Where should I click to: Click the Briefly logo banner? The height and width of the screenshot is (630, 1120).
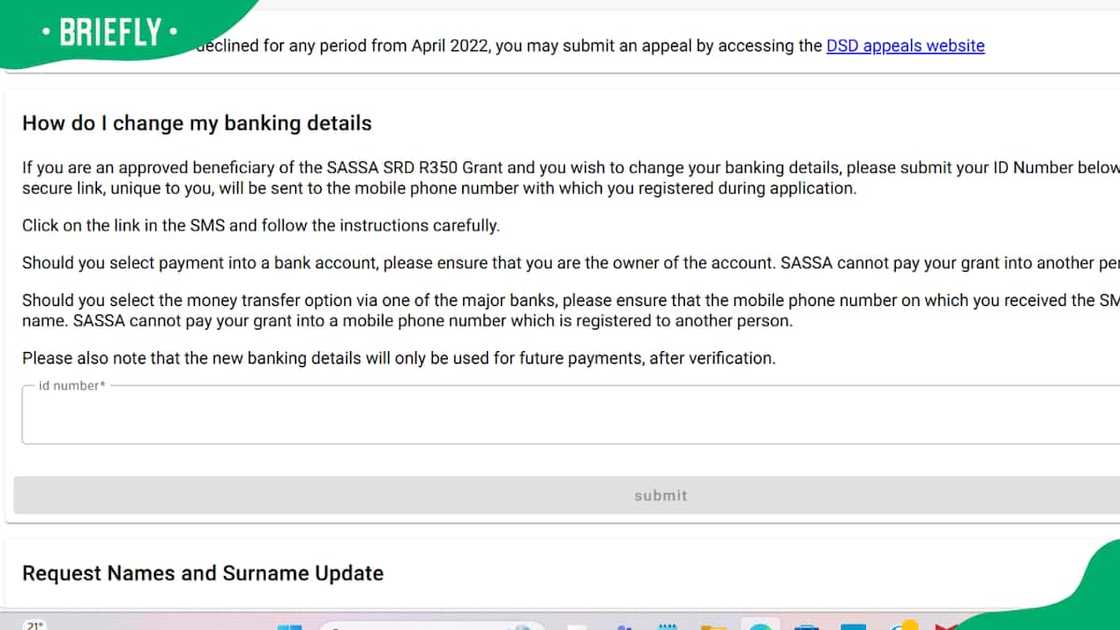[x=110, y=33]
